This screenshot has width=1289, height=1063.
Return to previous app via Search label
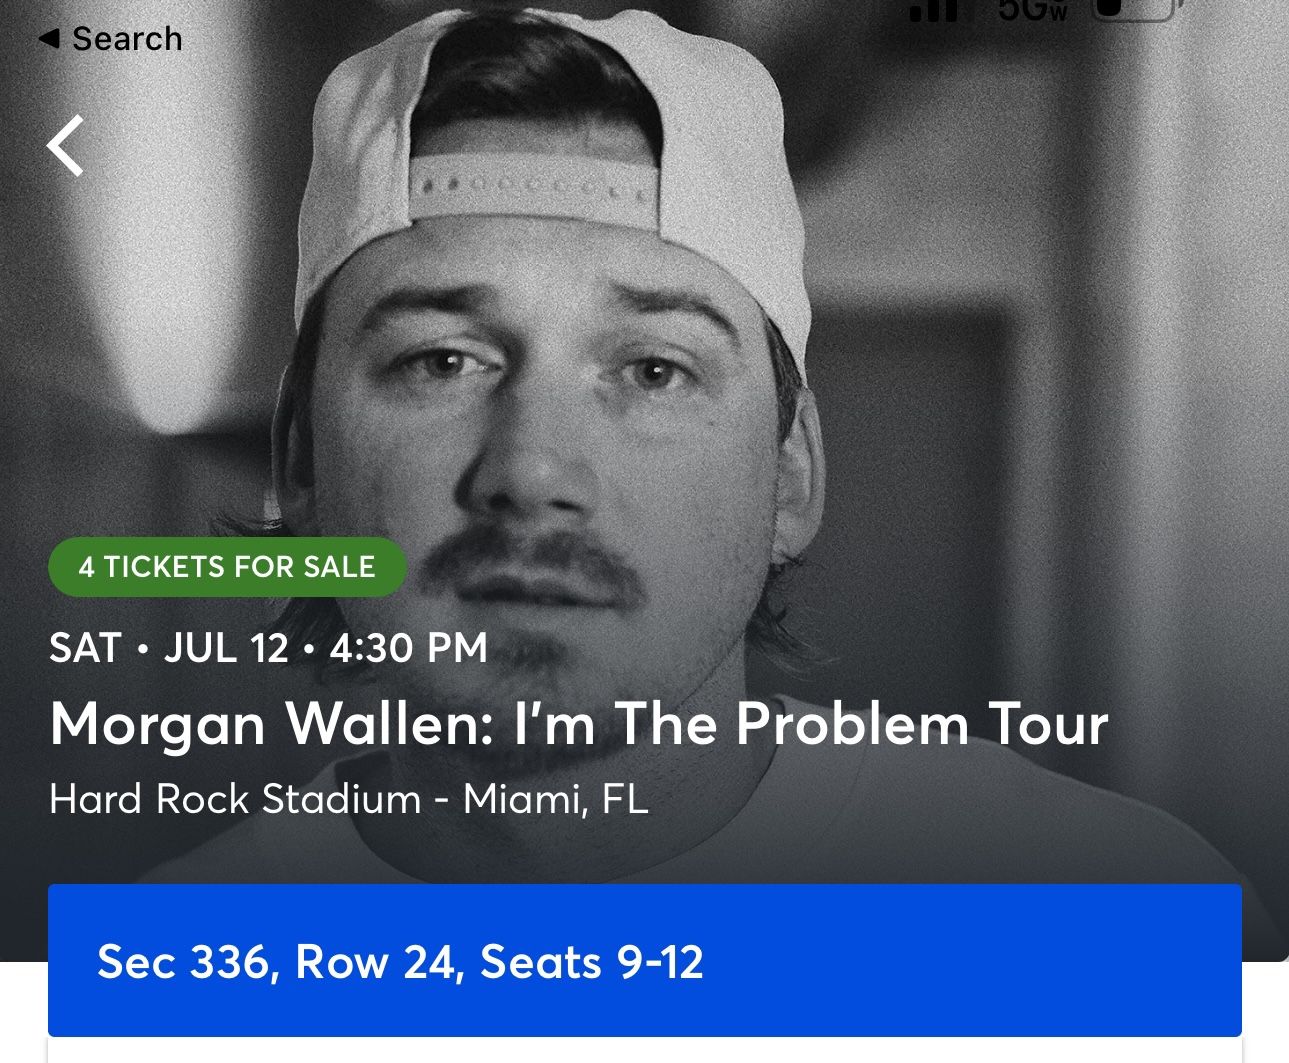[127, 39]
